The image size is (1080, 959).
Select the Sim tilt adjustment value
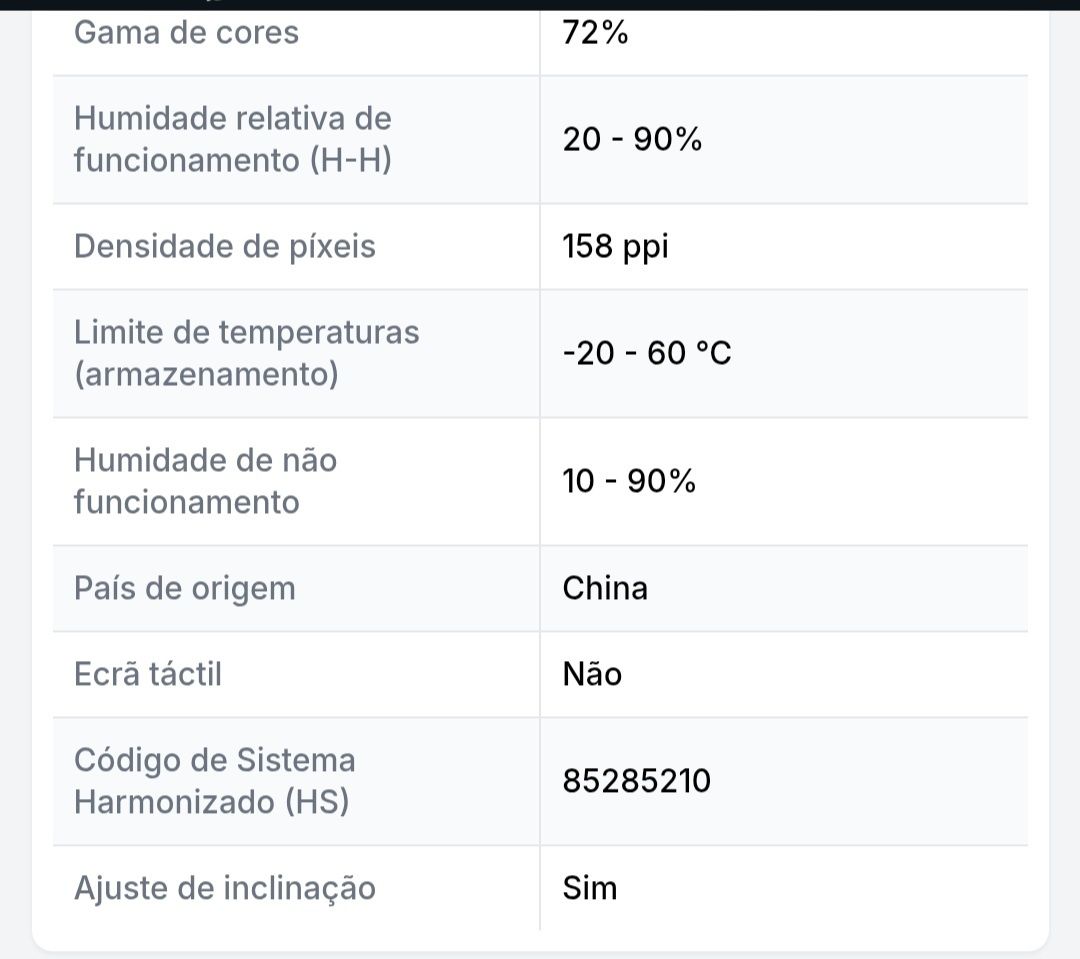pos(590,888)
